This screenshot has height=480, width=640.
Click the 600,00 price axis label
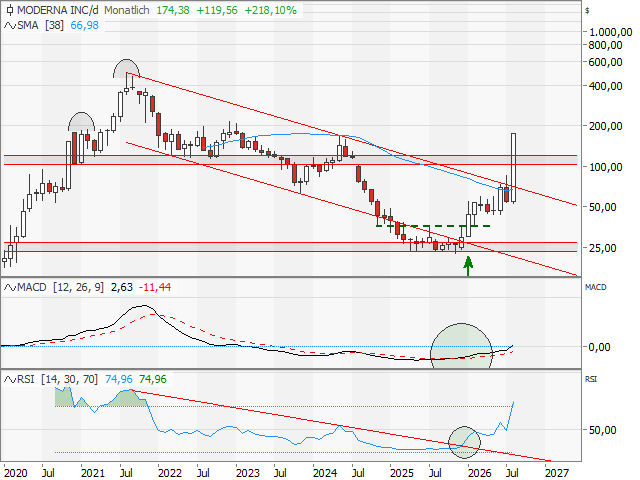pos(605,62)
